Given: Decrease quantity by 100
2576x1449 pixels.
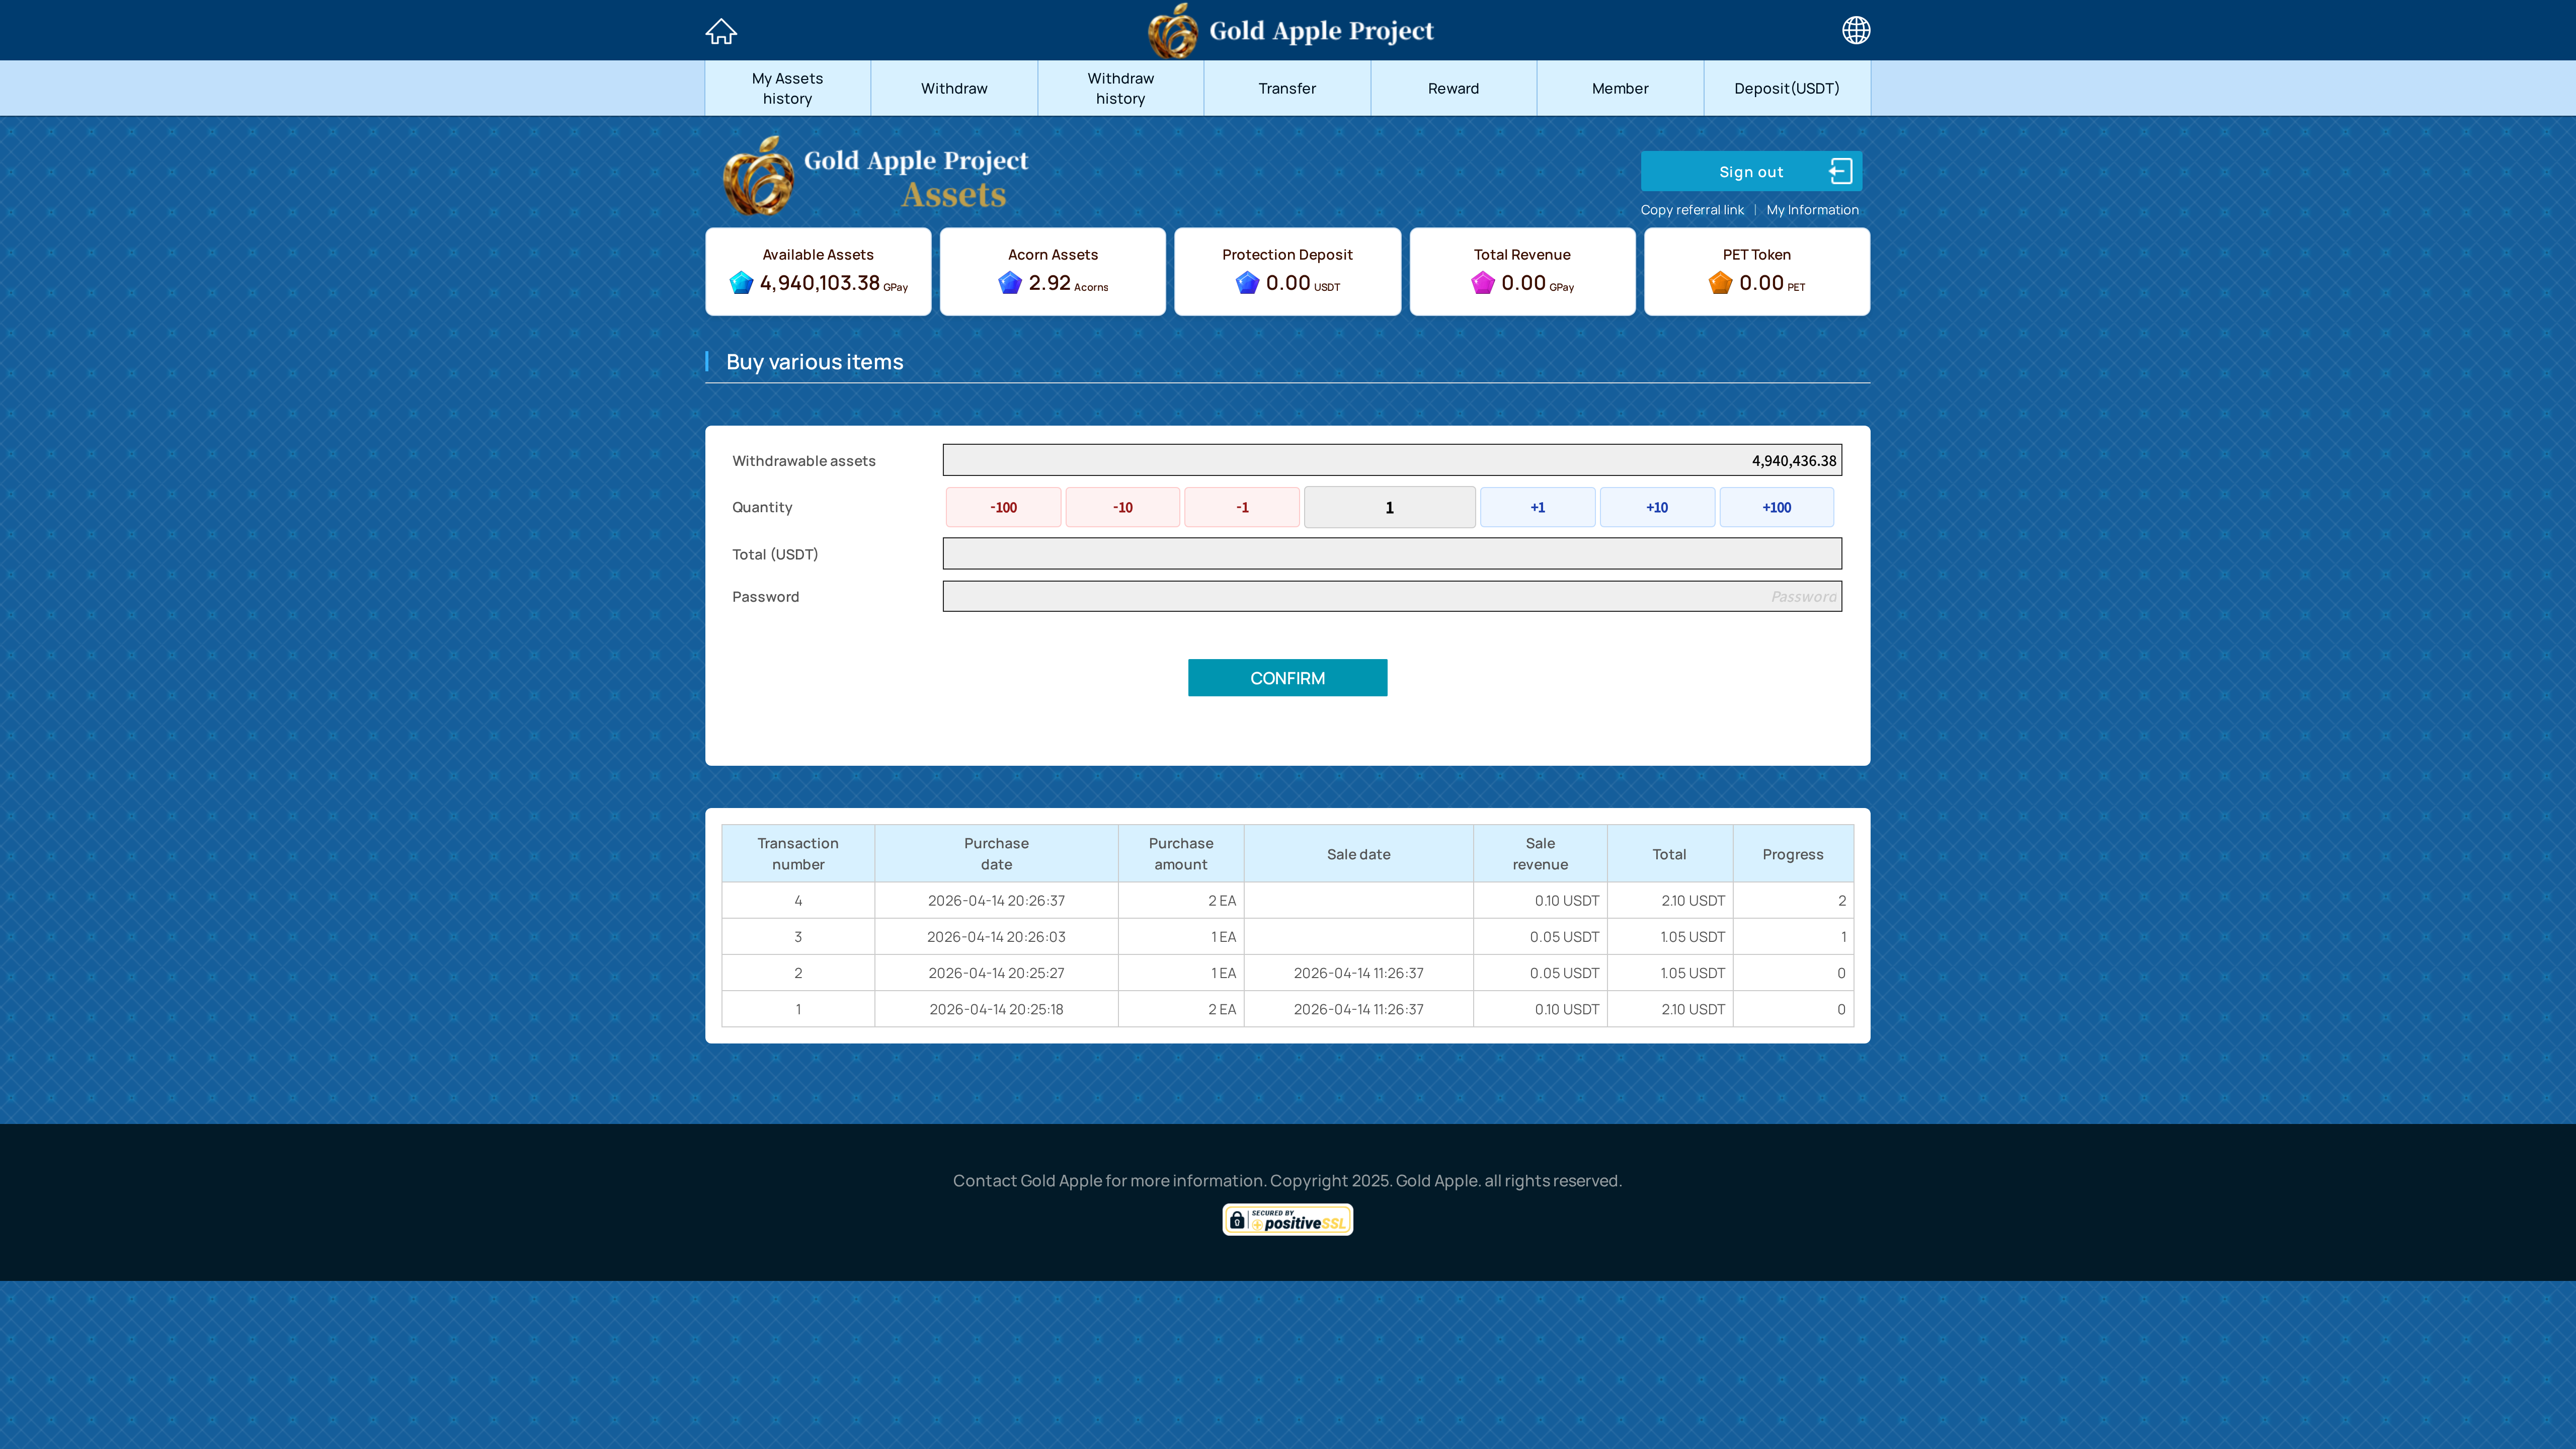Looking at the screenshot, I should 1003,507.
